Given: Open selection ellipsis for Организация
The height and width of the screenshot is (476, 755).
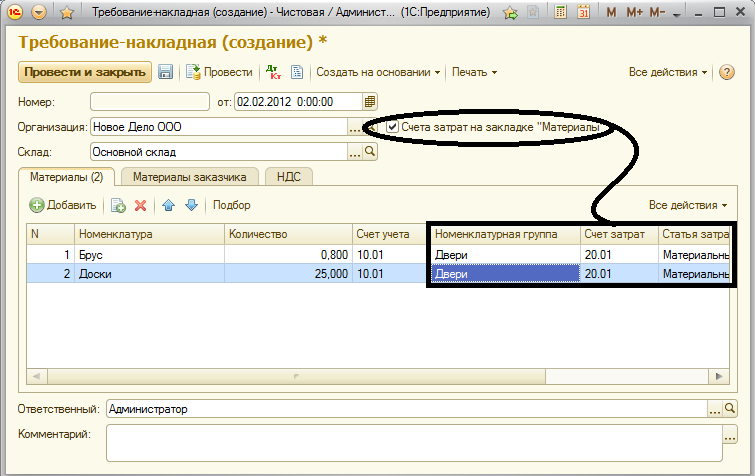Looking at the screenshot, I should point(354,127).
